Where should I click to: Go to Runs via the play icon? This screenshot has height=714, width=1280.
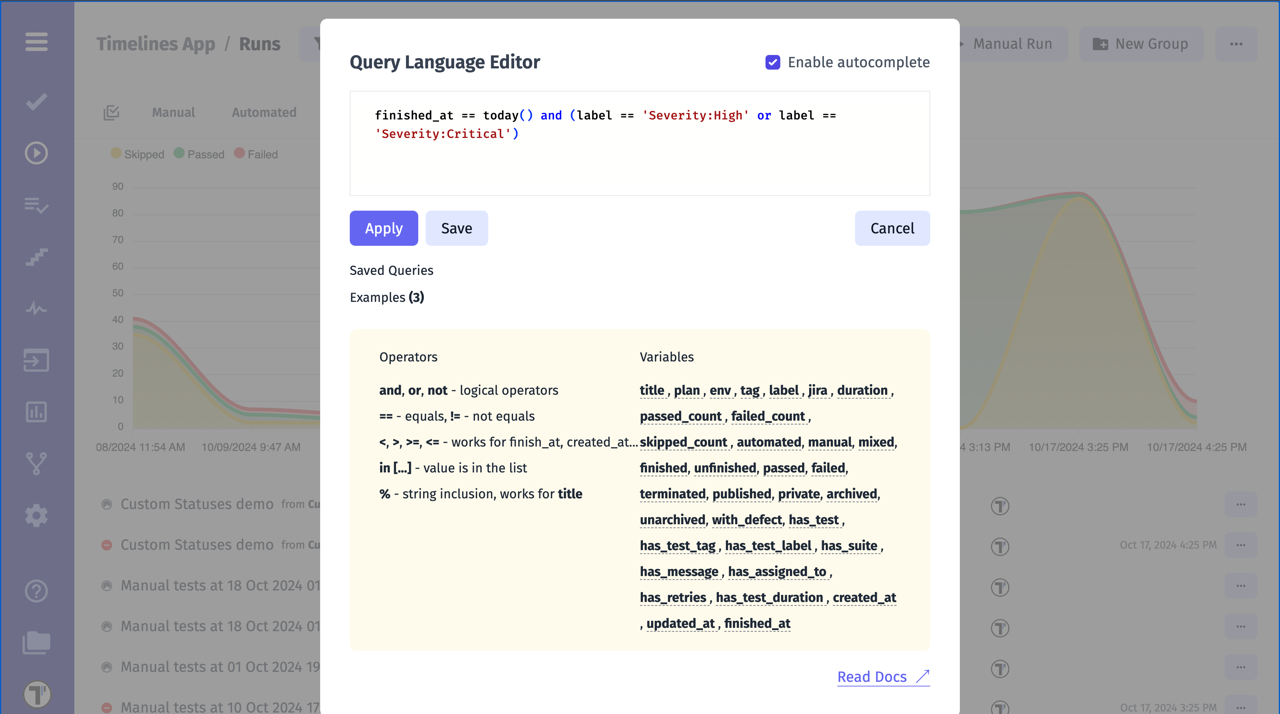tap(36, 153)
